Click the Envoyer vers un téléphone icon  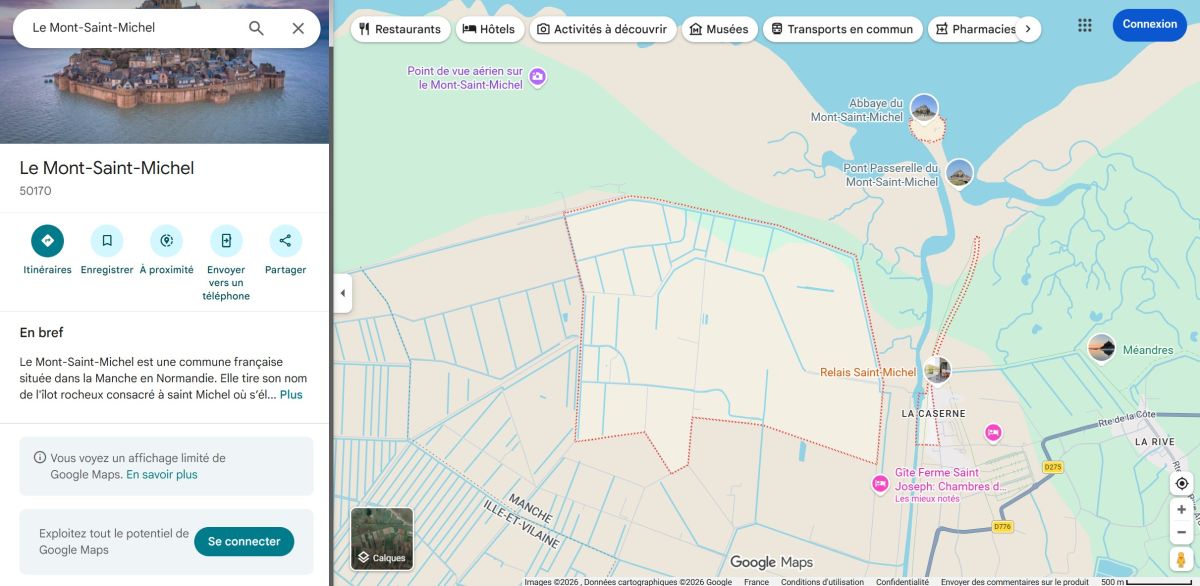pos(226,240)
